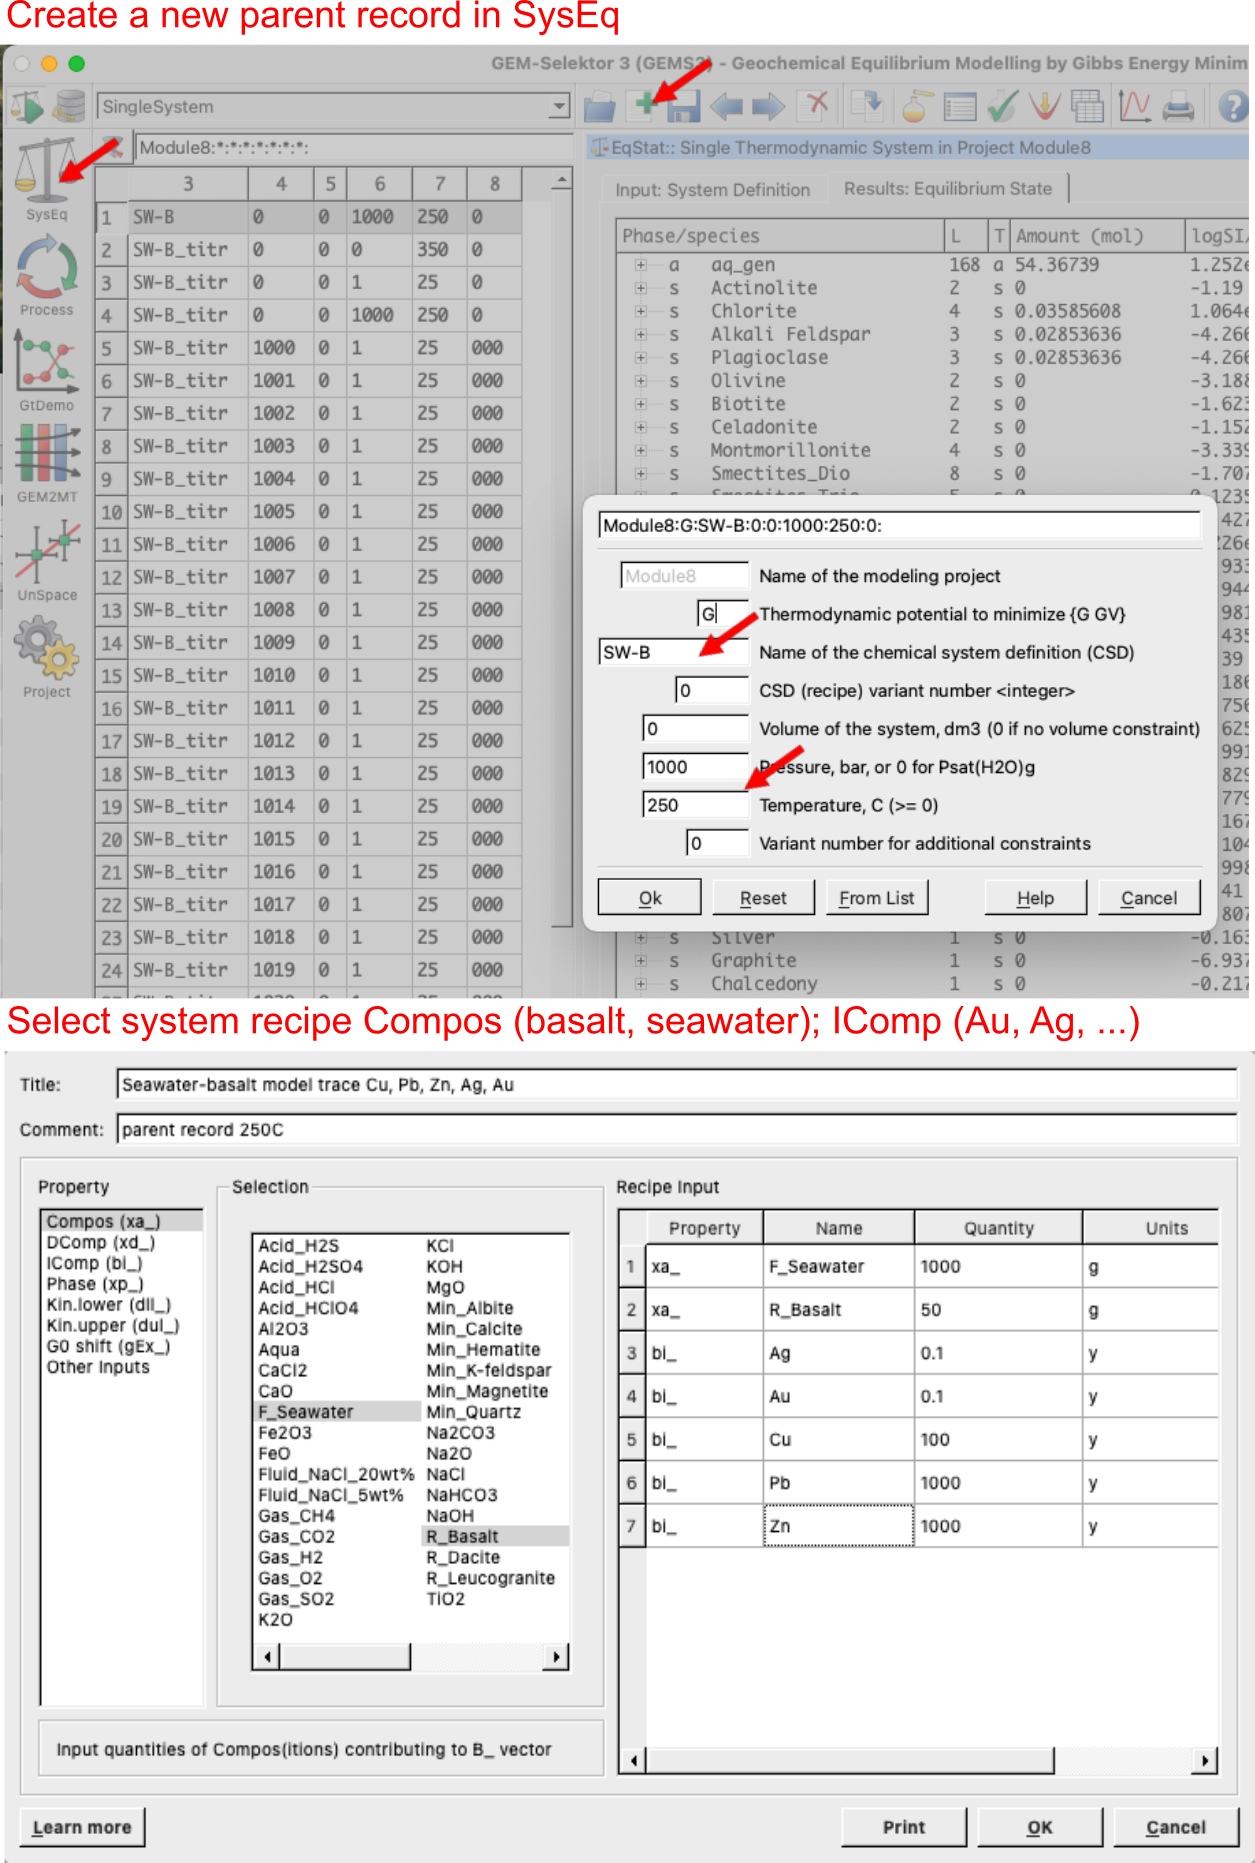This screenshot has height=1863, width=1255.
Task: Click the green plus create record icon
Action: tap(645, 103)
